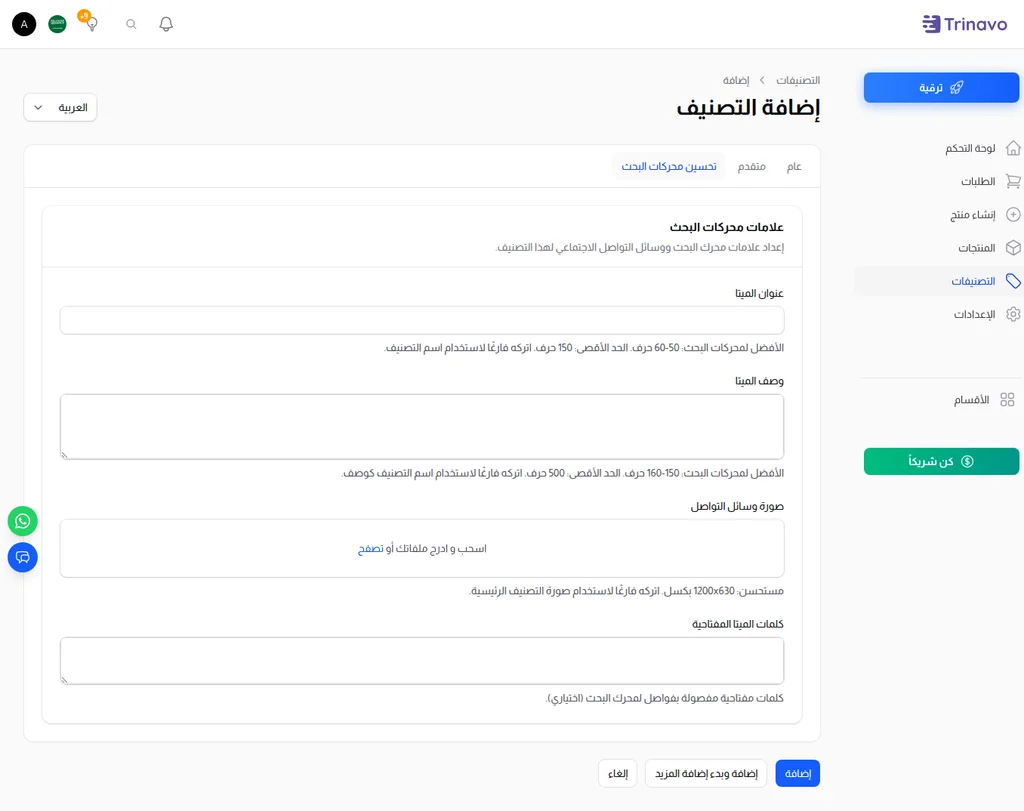
Task: Click the صورة وسائل التواصل upload dropzone
Action: [x=422, y=549]
